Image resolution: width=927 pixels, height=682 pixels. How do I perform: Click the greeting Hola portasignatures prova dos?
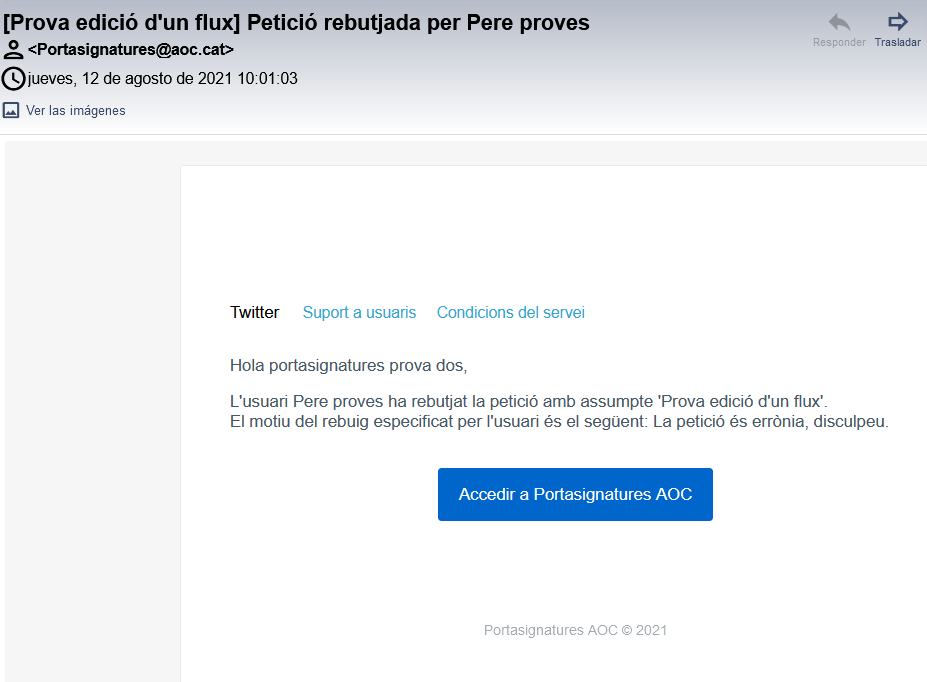point(348,365)
